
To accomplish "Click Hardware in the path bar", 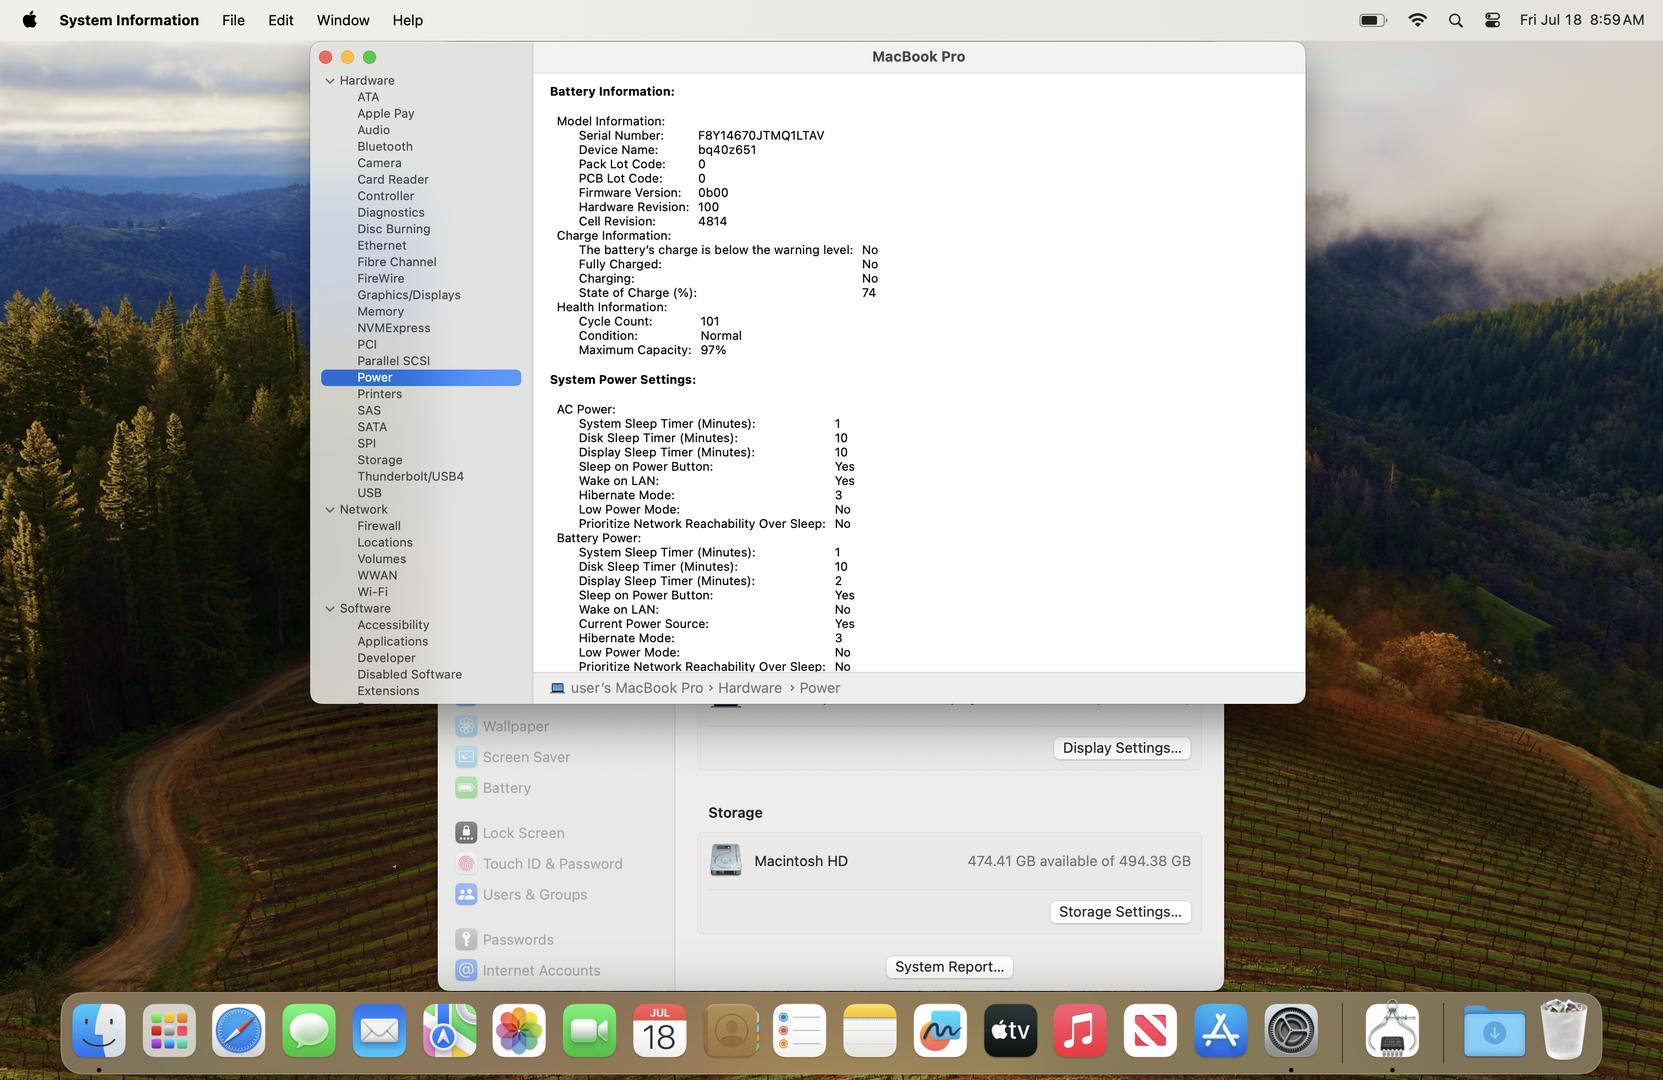I will pos(750,688).
